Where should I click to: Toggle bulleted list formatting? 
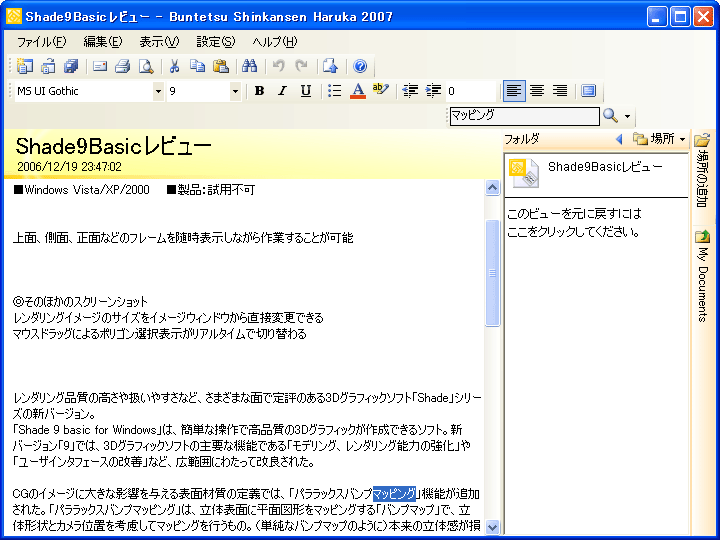click(x=334, y=91)
